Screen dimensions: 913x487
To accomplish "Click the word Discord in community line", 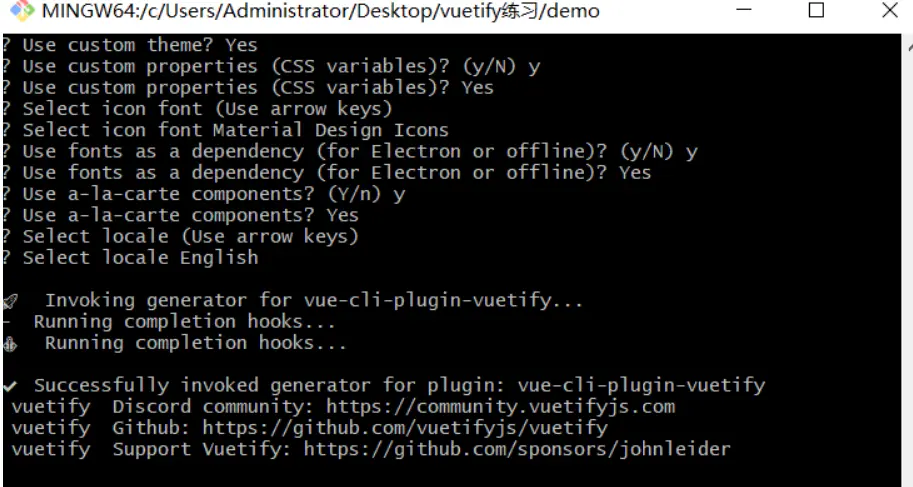I will click(x=151, y=407).
